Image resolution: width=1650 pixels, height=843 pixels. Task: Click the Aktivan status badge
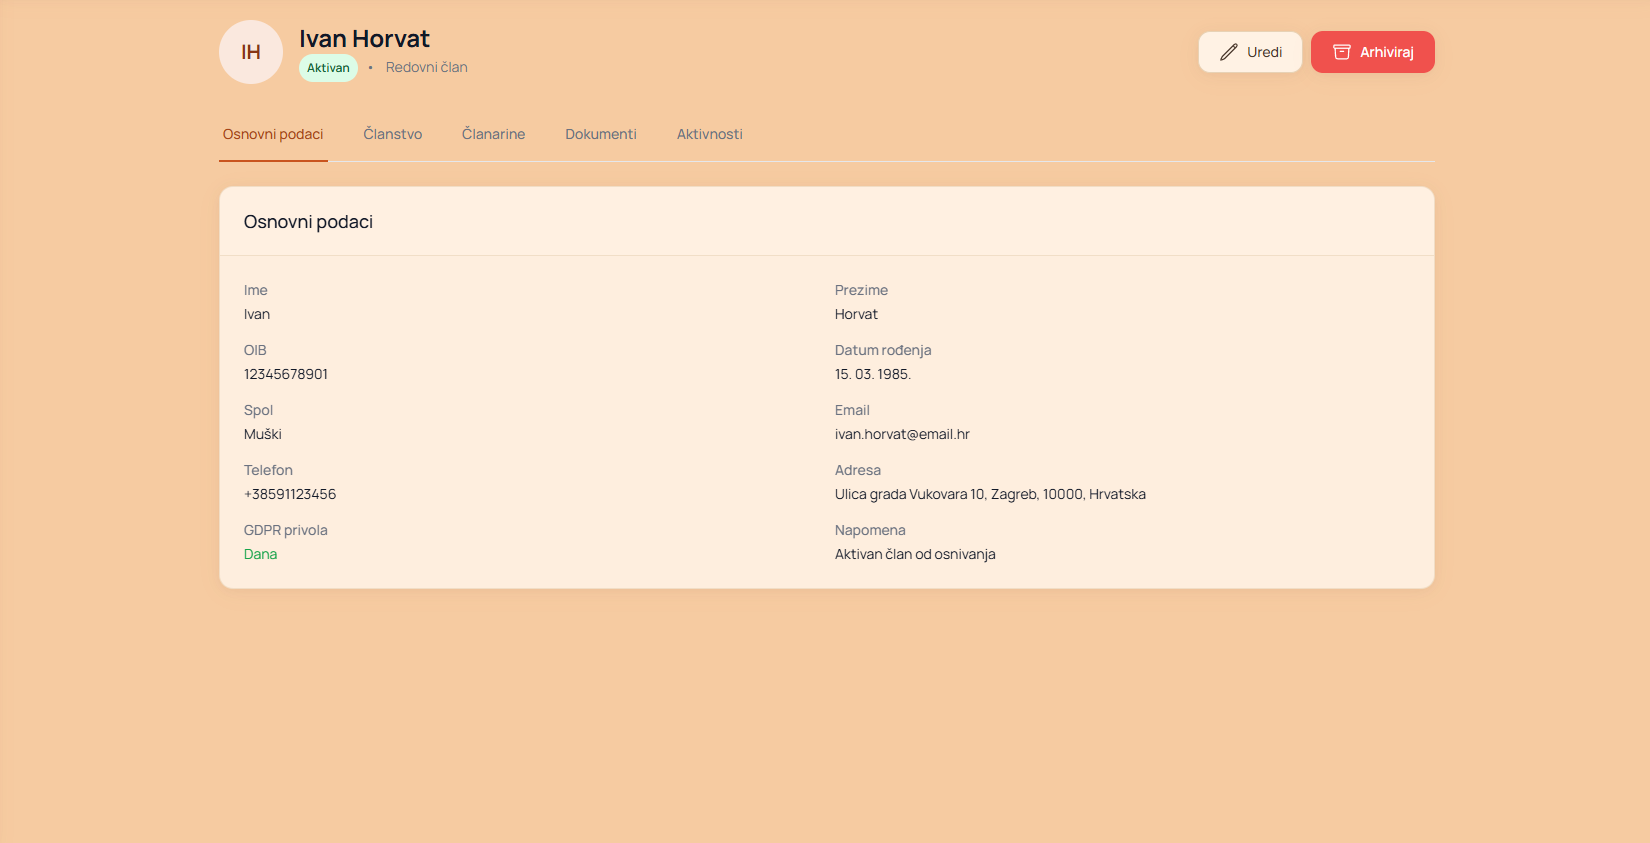328,68
